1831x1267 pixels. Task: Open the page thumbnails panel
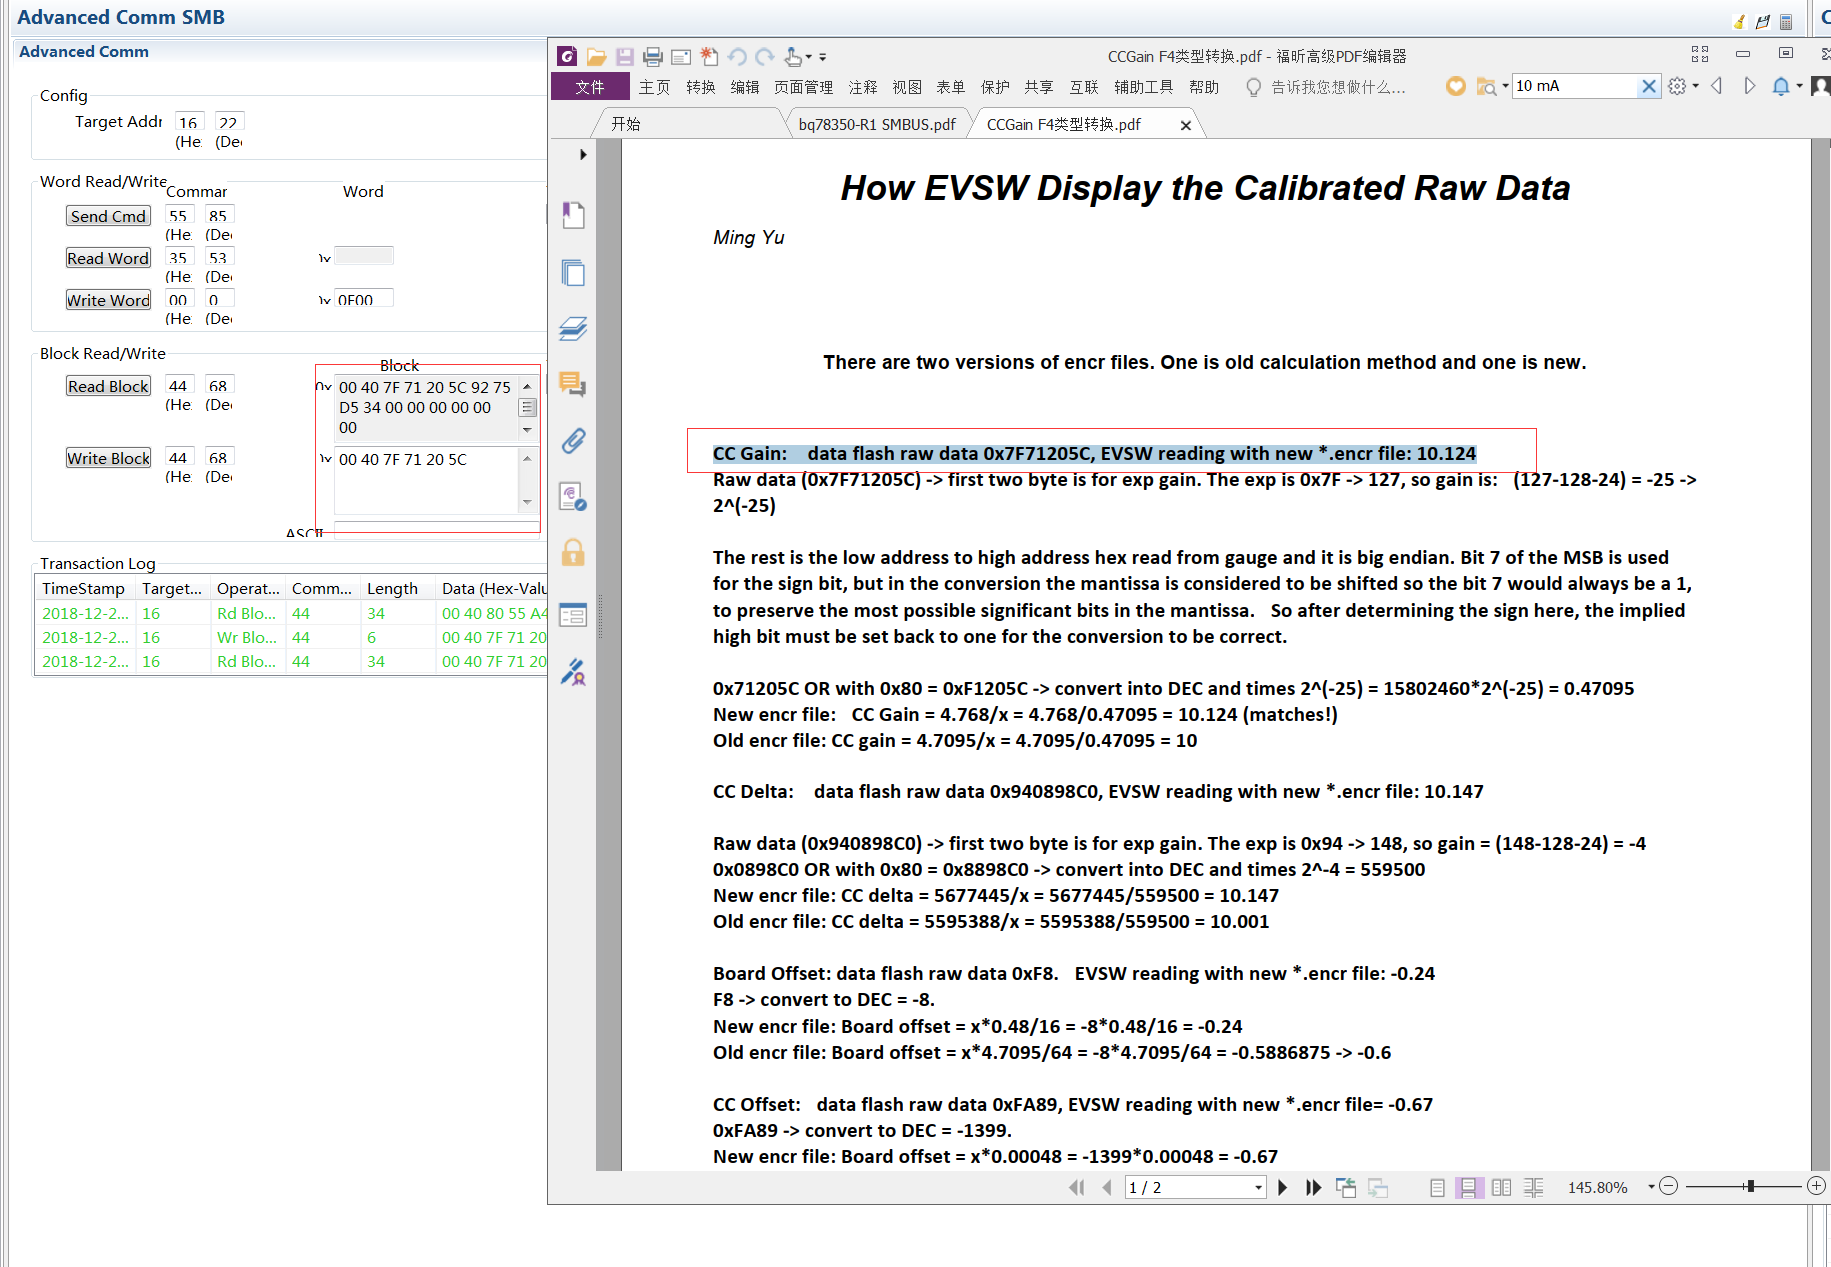pos(573,272)
